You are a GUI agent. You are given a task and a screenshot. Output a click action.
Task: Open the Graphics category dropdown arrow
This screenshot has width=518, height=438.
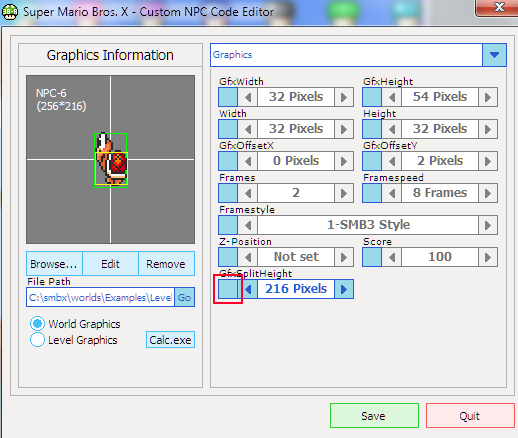coord(494,55)
